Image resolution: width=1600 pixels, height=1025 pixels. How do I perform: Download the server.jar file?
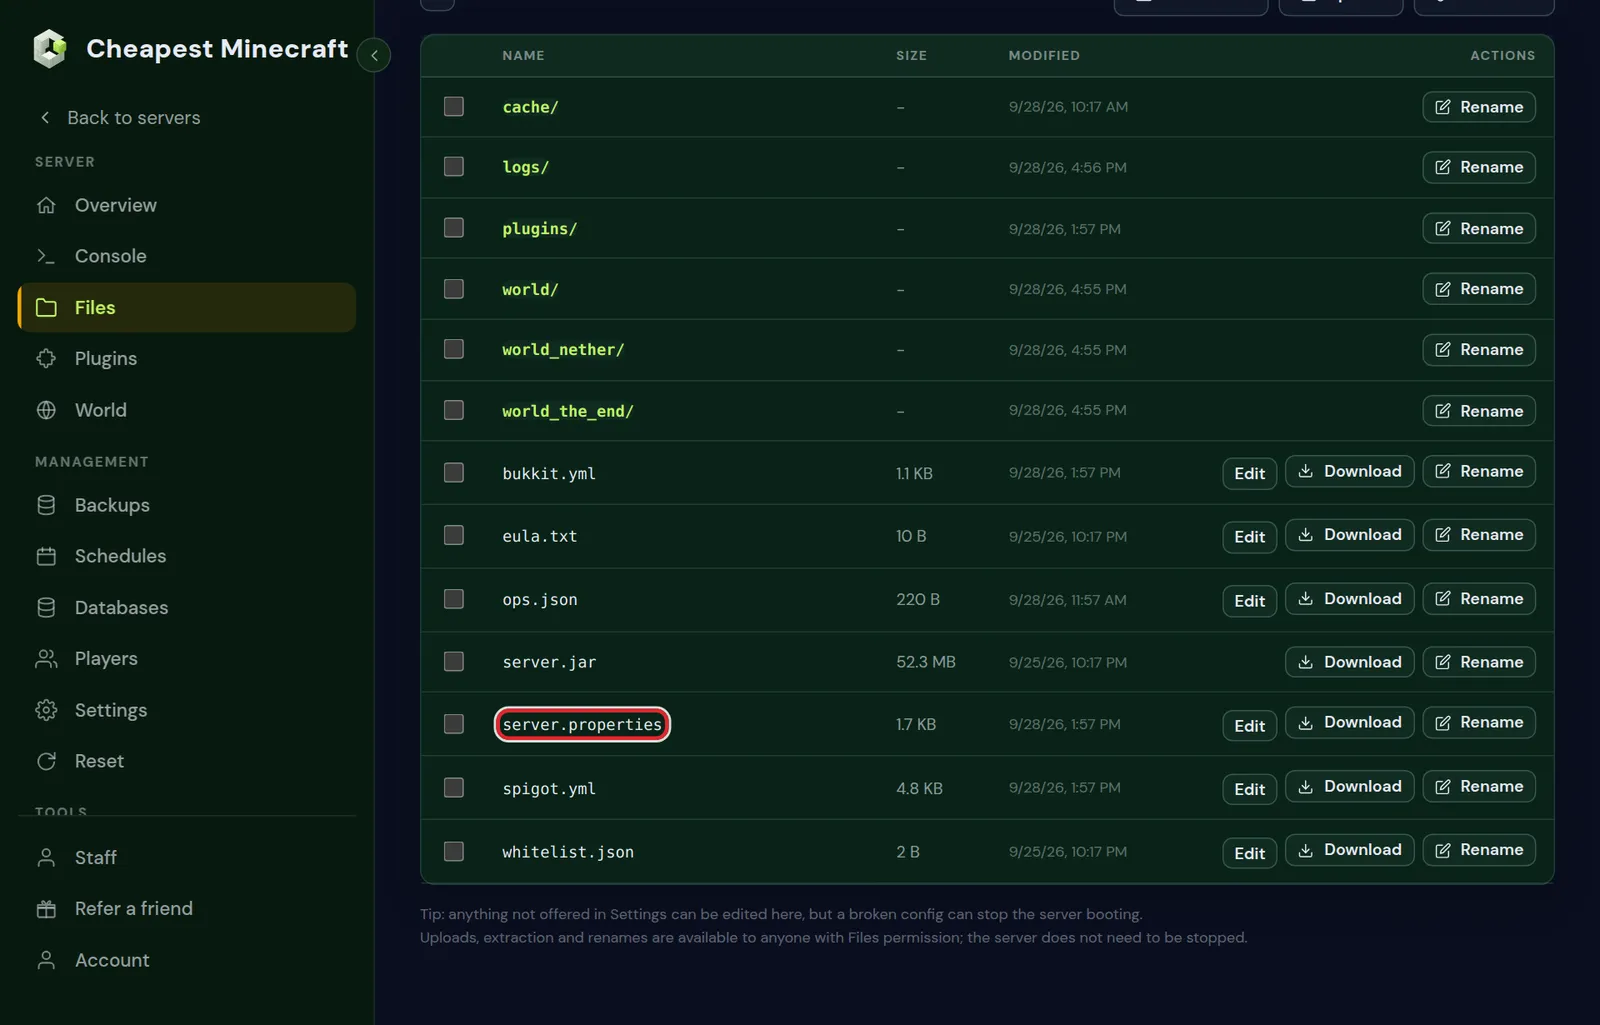1349,662
